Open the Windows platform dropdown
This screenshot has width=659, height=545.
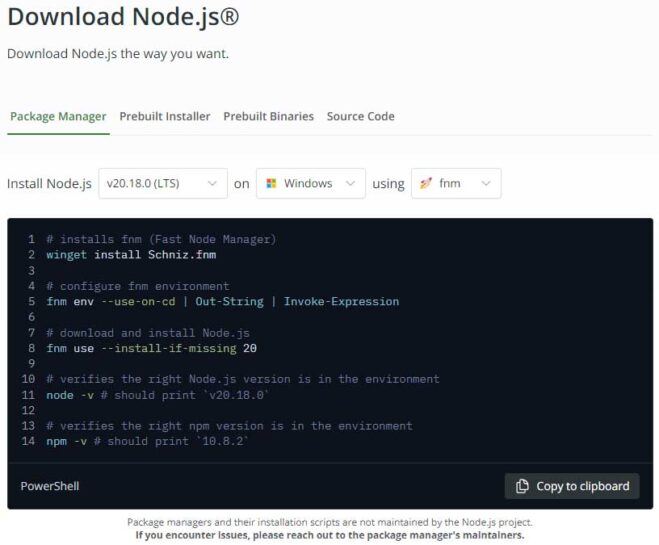[x=311, y=184]
